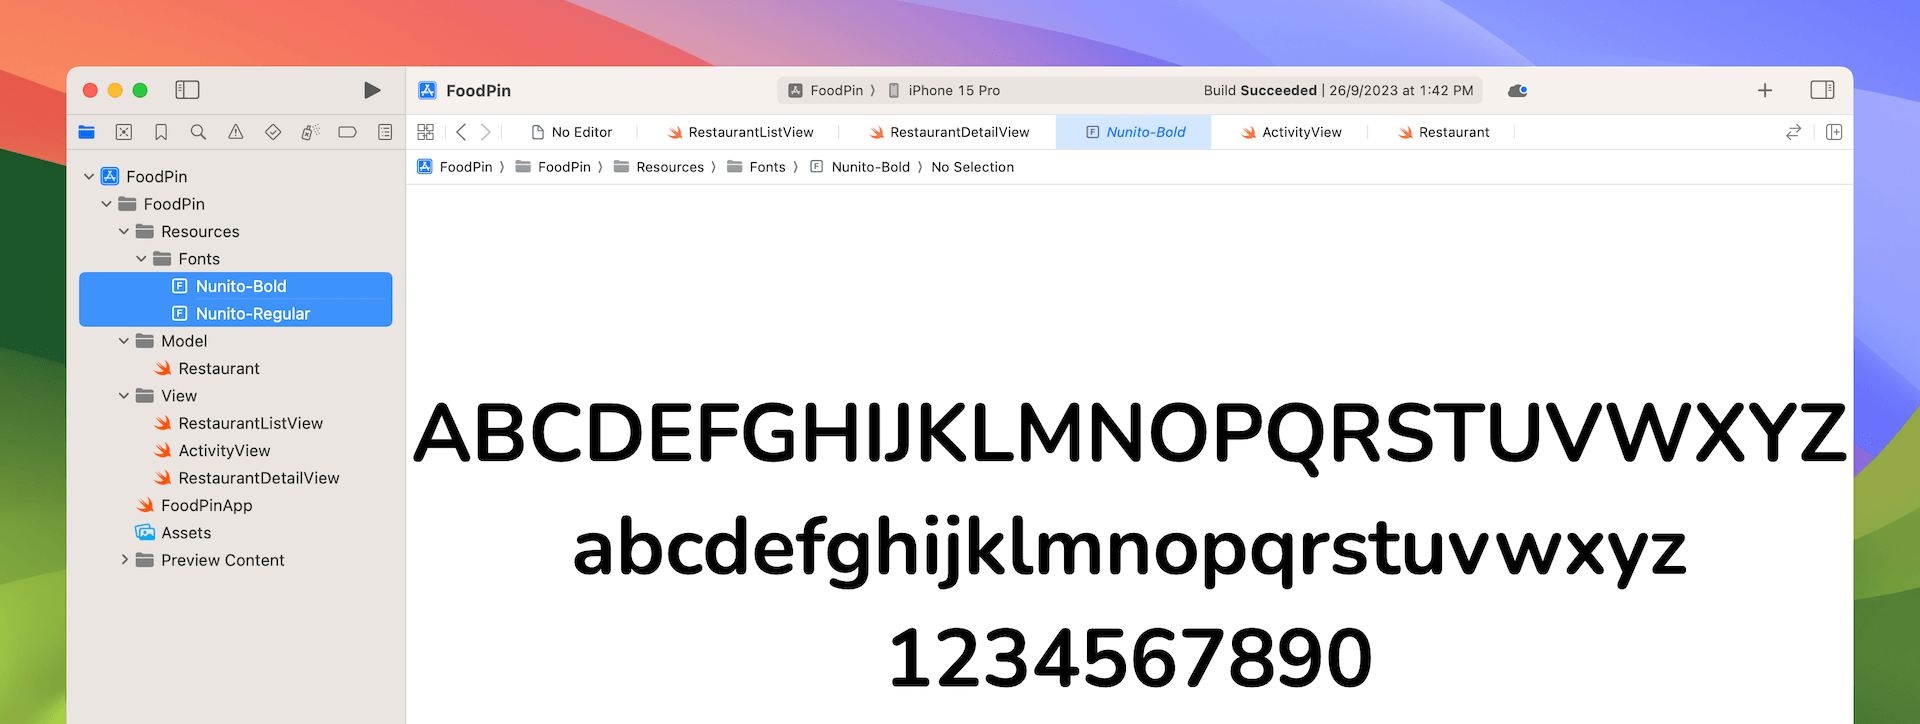Viewport: 1920px width, 724px height.
Task: Click Resources in the breadcrumb path
Action: tap(669, 167)
